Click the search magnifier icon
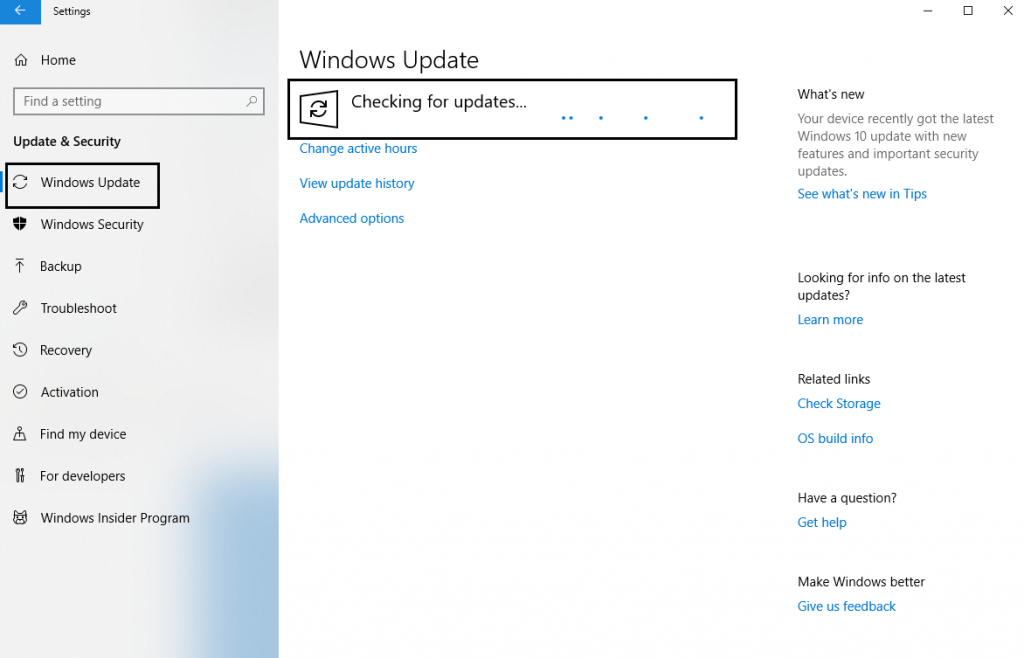 pyautogui.click(x=251, y=101)
